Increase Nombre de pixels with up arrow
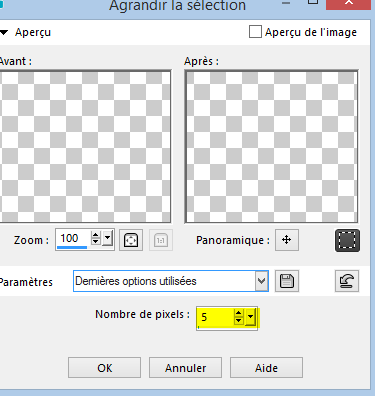This screenshot has height=396, width=375. (239, 313)
